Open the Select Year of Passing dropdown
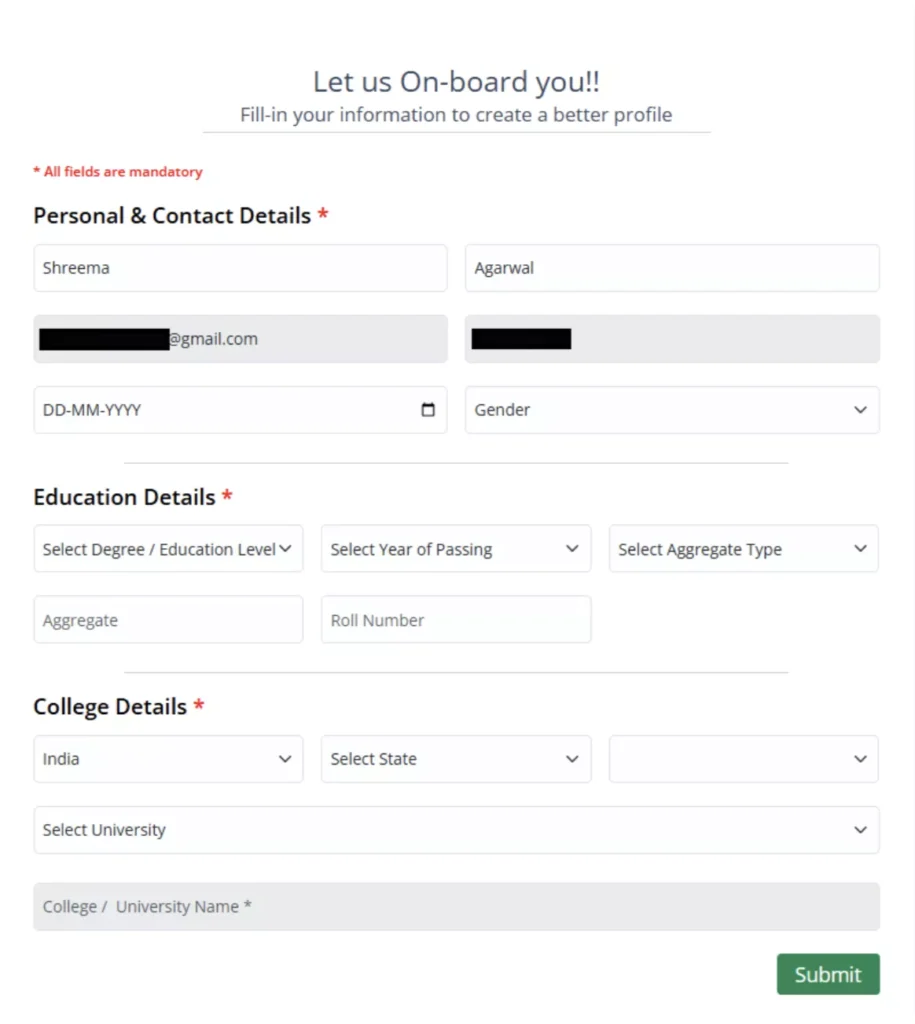Screen dimensions: 915x1024 (455, 548)
